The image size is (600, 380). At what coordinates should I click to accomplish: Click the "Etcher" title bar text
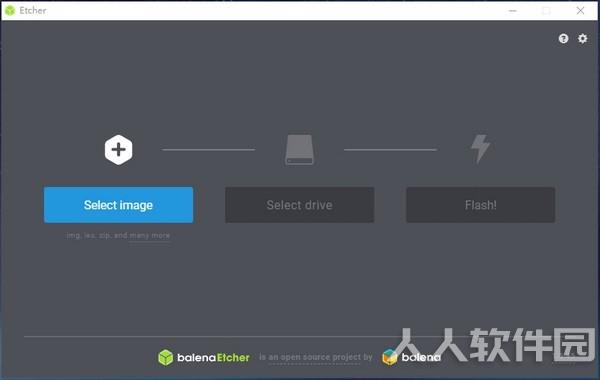33,10
